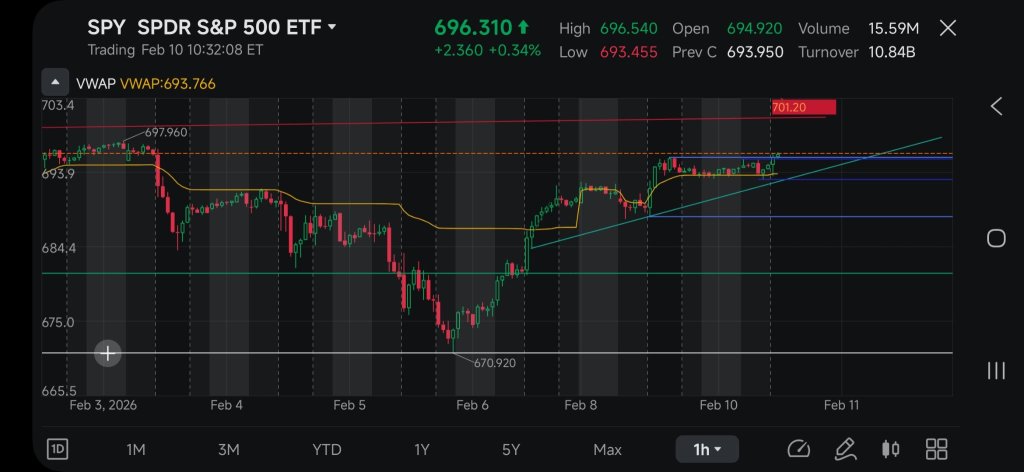Viewport: 1024px width, 472px height.
Task: Click the 670.920 low price marker
Action: pos(494,363)
